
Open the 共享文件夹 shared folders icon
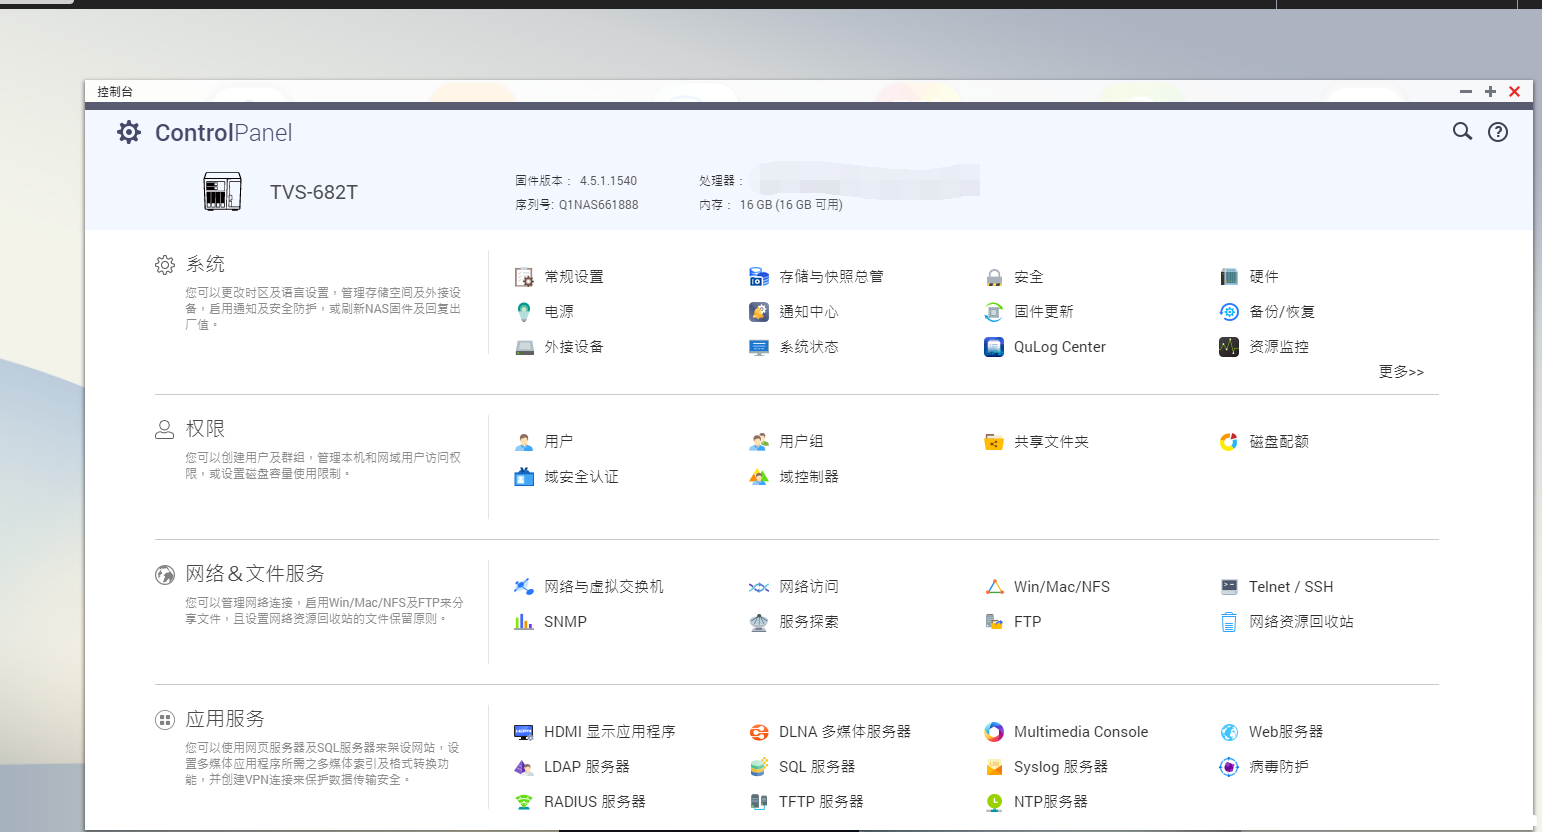click(994, 442)
